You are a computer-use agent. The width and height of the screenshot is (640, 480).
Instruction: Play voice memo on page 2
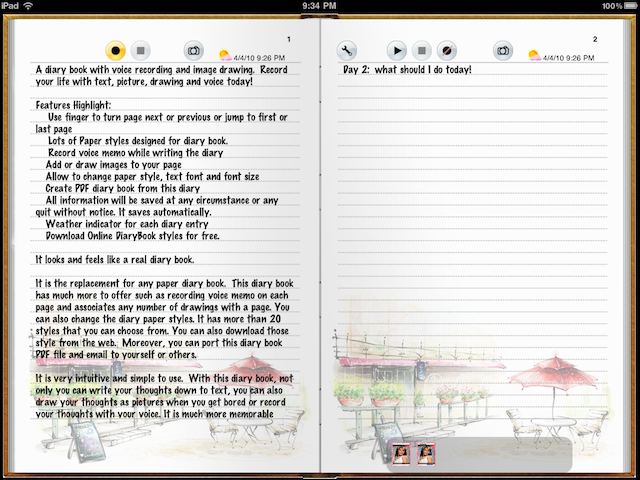pos(397,50)
